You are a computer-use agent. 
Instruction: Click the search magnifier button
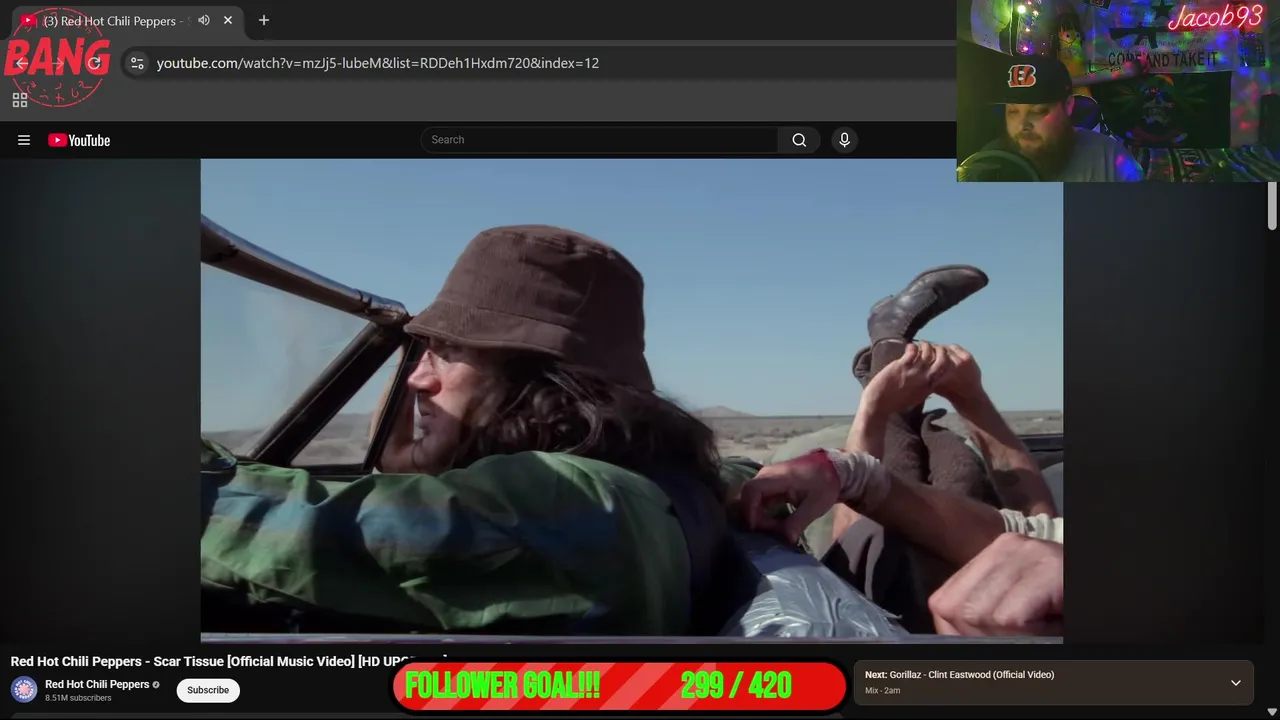pyautogui.click(x=799, y=140)
